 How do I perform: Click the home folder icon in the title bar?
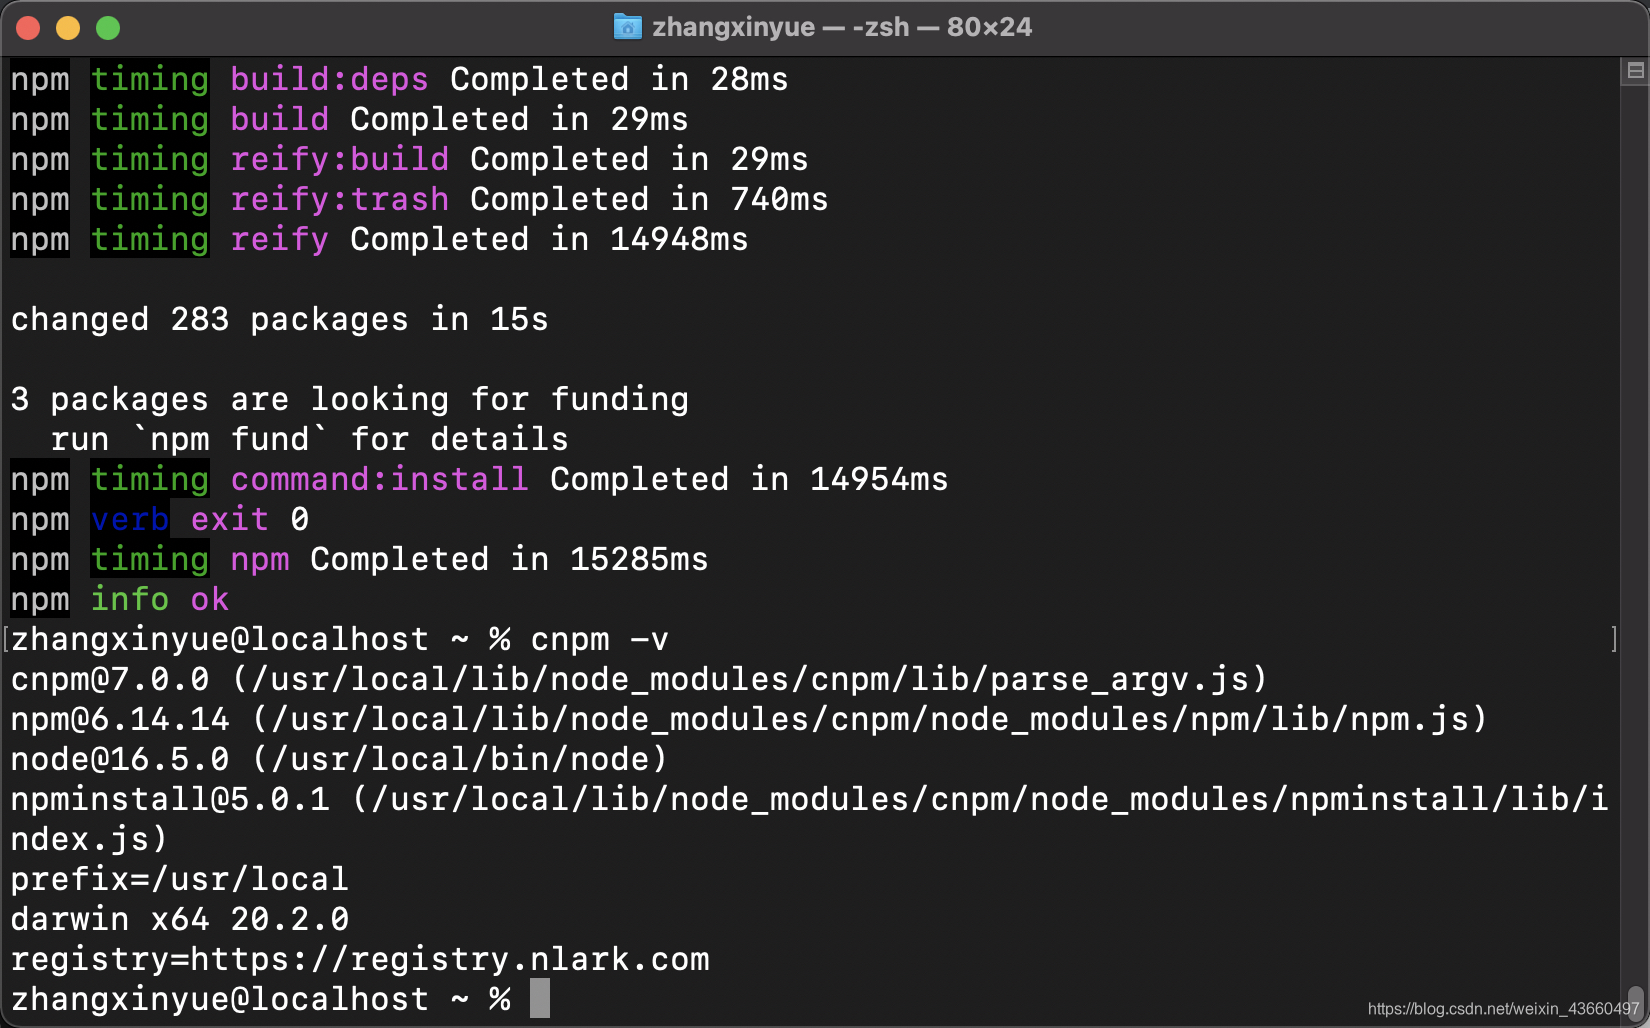pyautogui.click(x=627, y=27)
